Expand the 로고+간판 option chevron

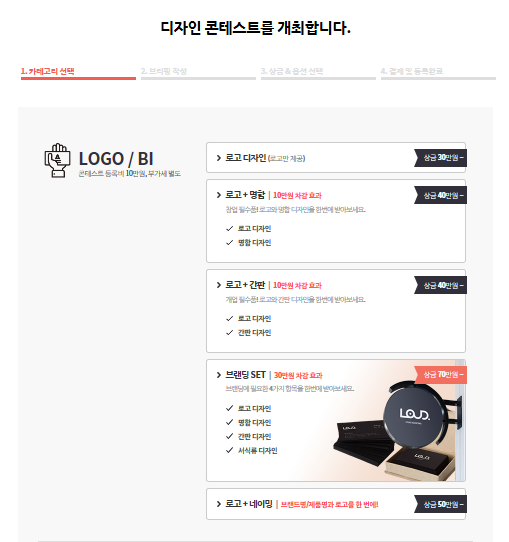pos(218,285)
